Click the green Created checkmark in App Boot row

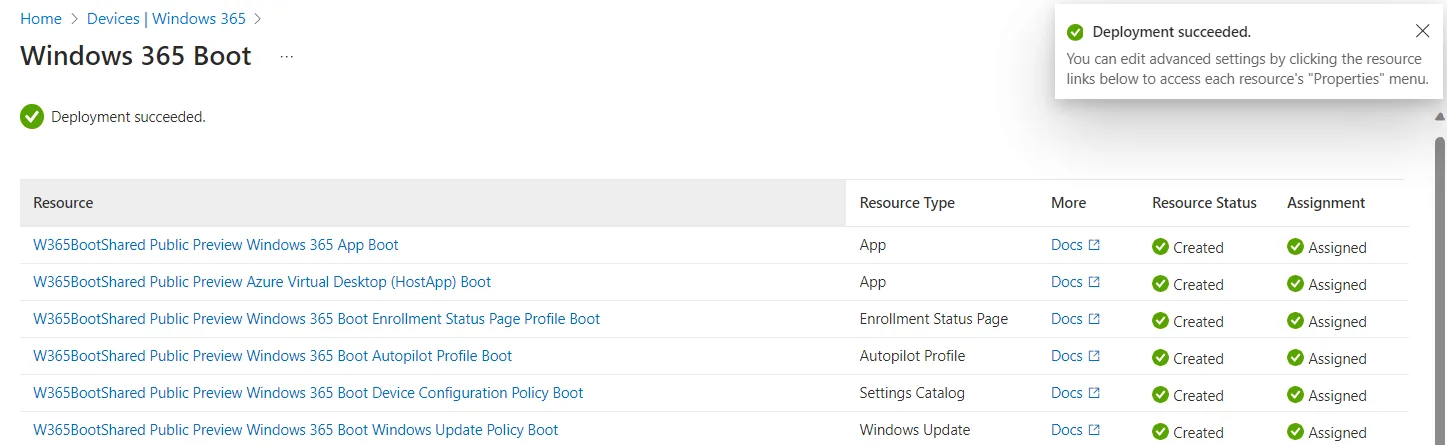pyautogui.click(x=1160, y=247)
